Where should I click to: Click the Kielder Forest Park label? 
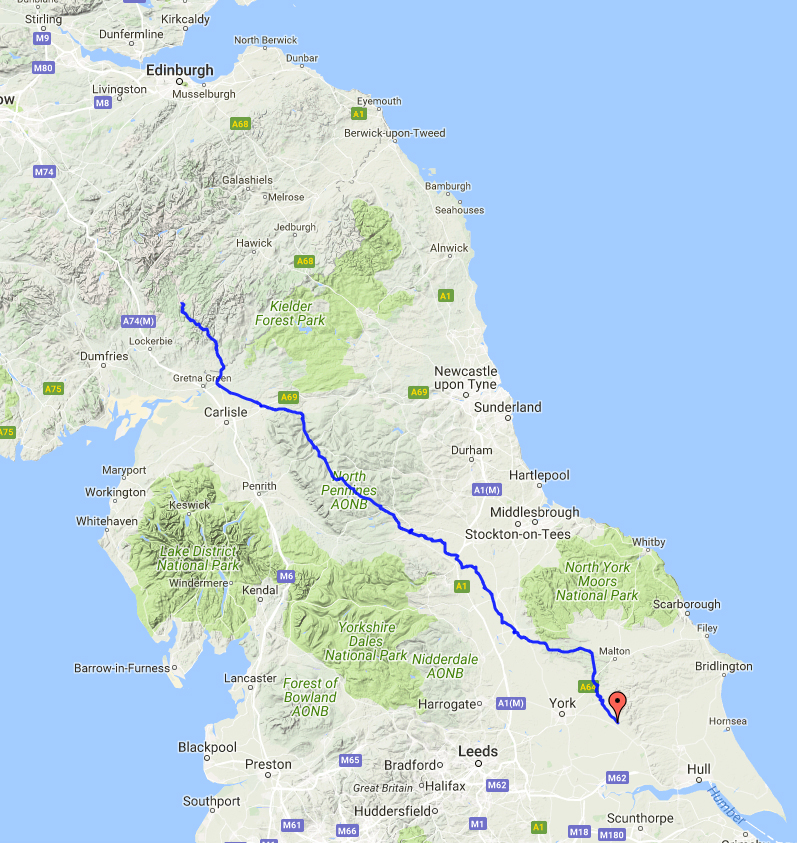coord(290,313)
